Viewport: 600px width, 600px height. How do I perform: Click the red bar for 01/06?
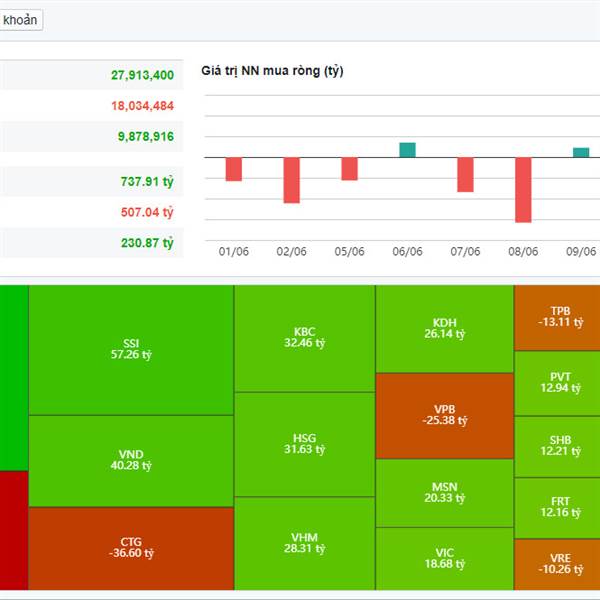tap(234, 169)
